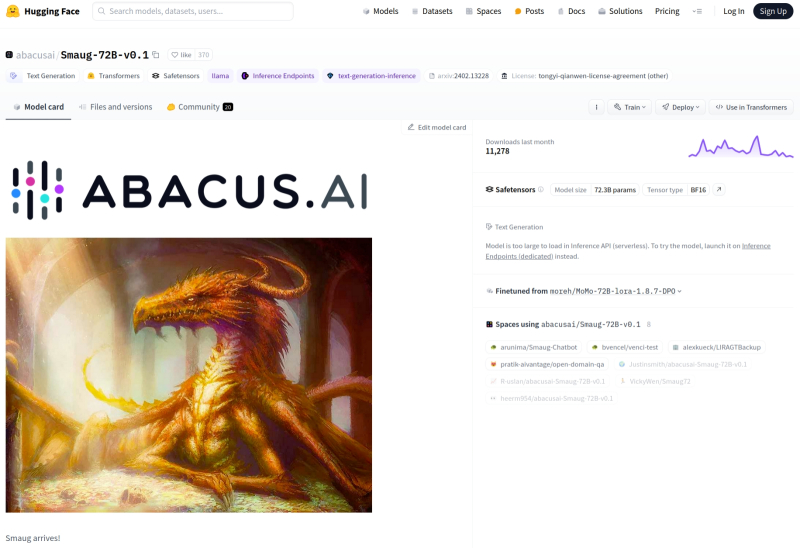The image size is (800, 548).
Task: Focus the search models input field
Action: point(193,11)
